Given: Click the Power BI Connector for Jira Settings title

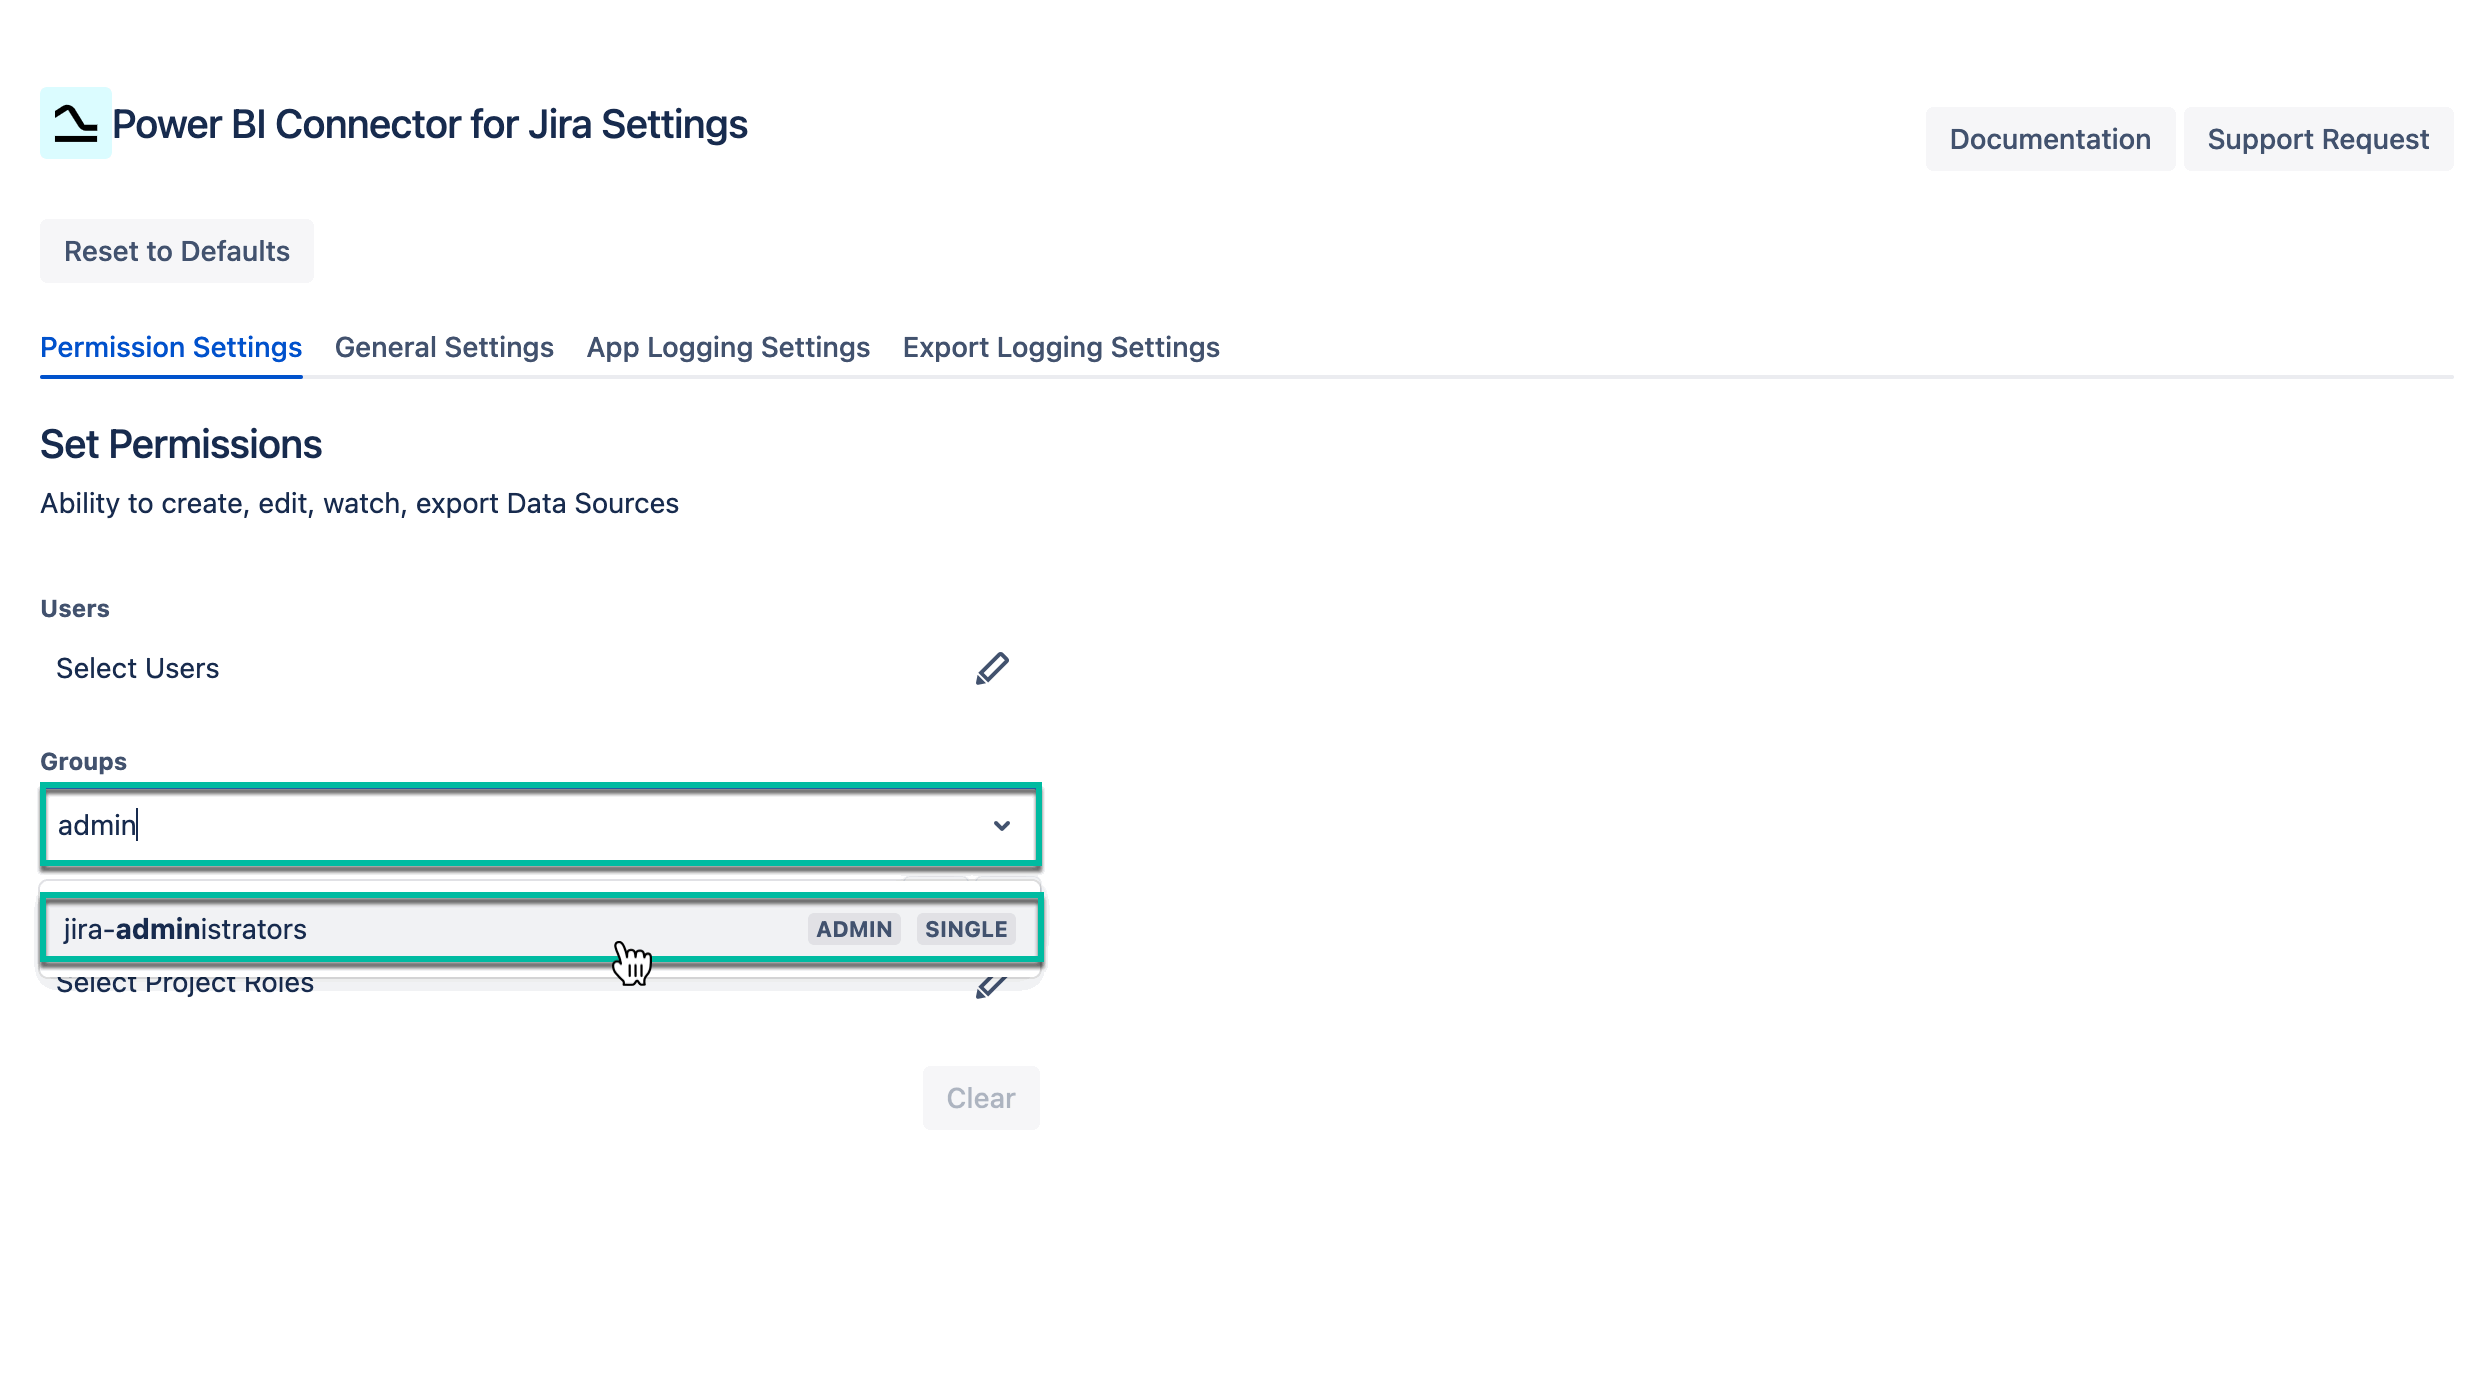Looking at the screenshot, I should point(430,124).
